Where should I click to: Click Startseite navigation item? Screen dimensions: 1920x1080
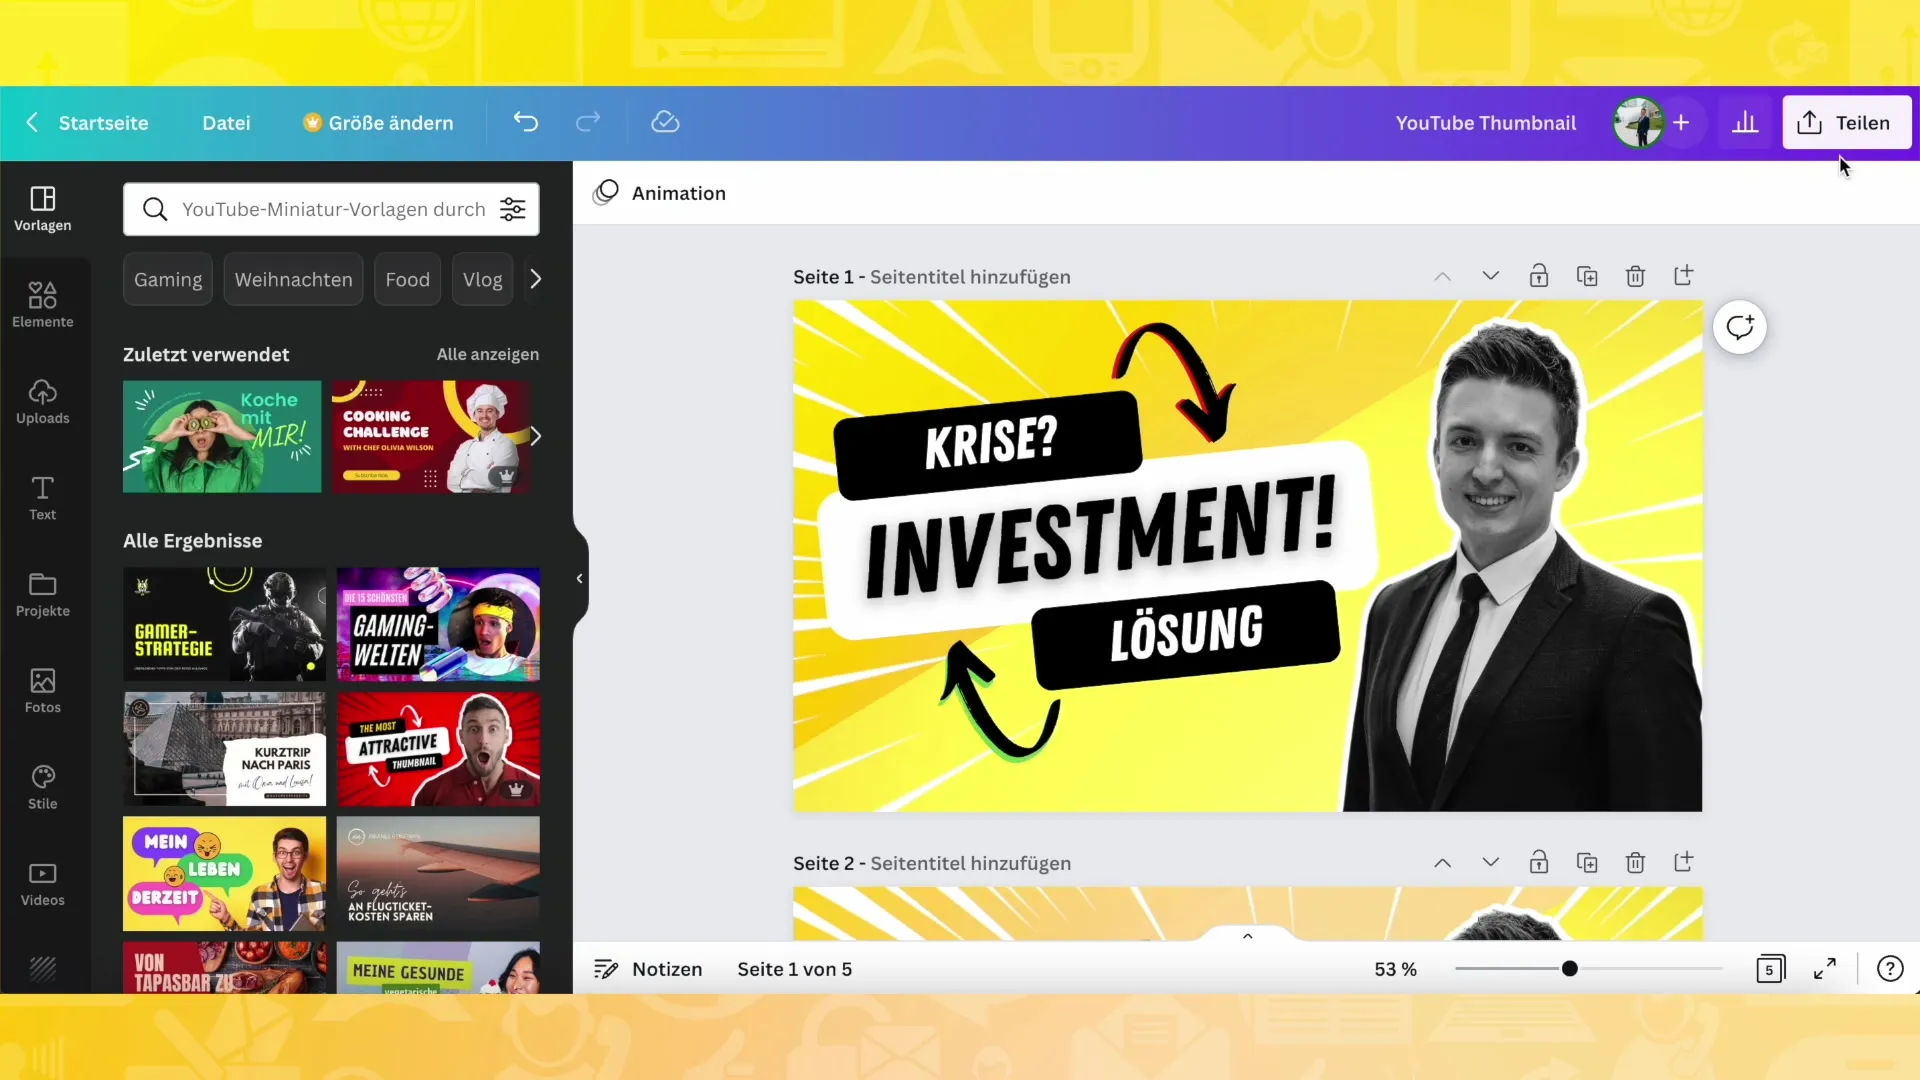(x=104, y=123)
